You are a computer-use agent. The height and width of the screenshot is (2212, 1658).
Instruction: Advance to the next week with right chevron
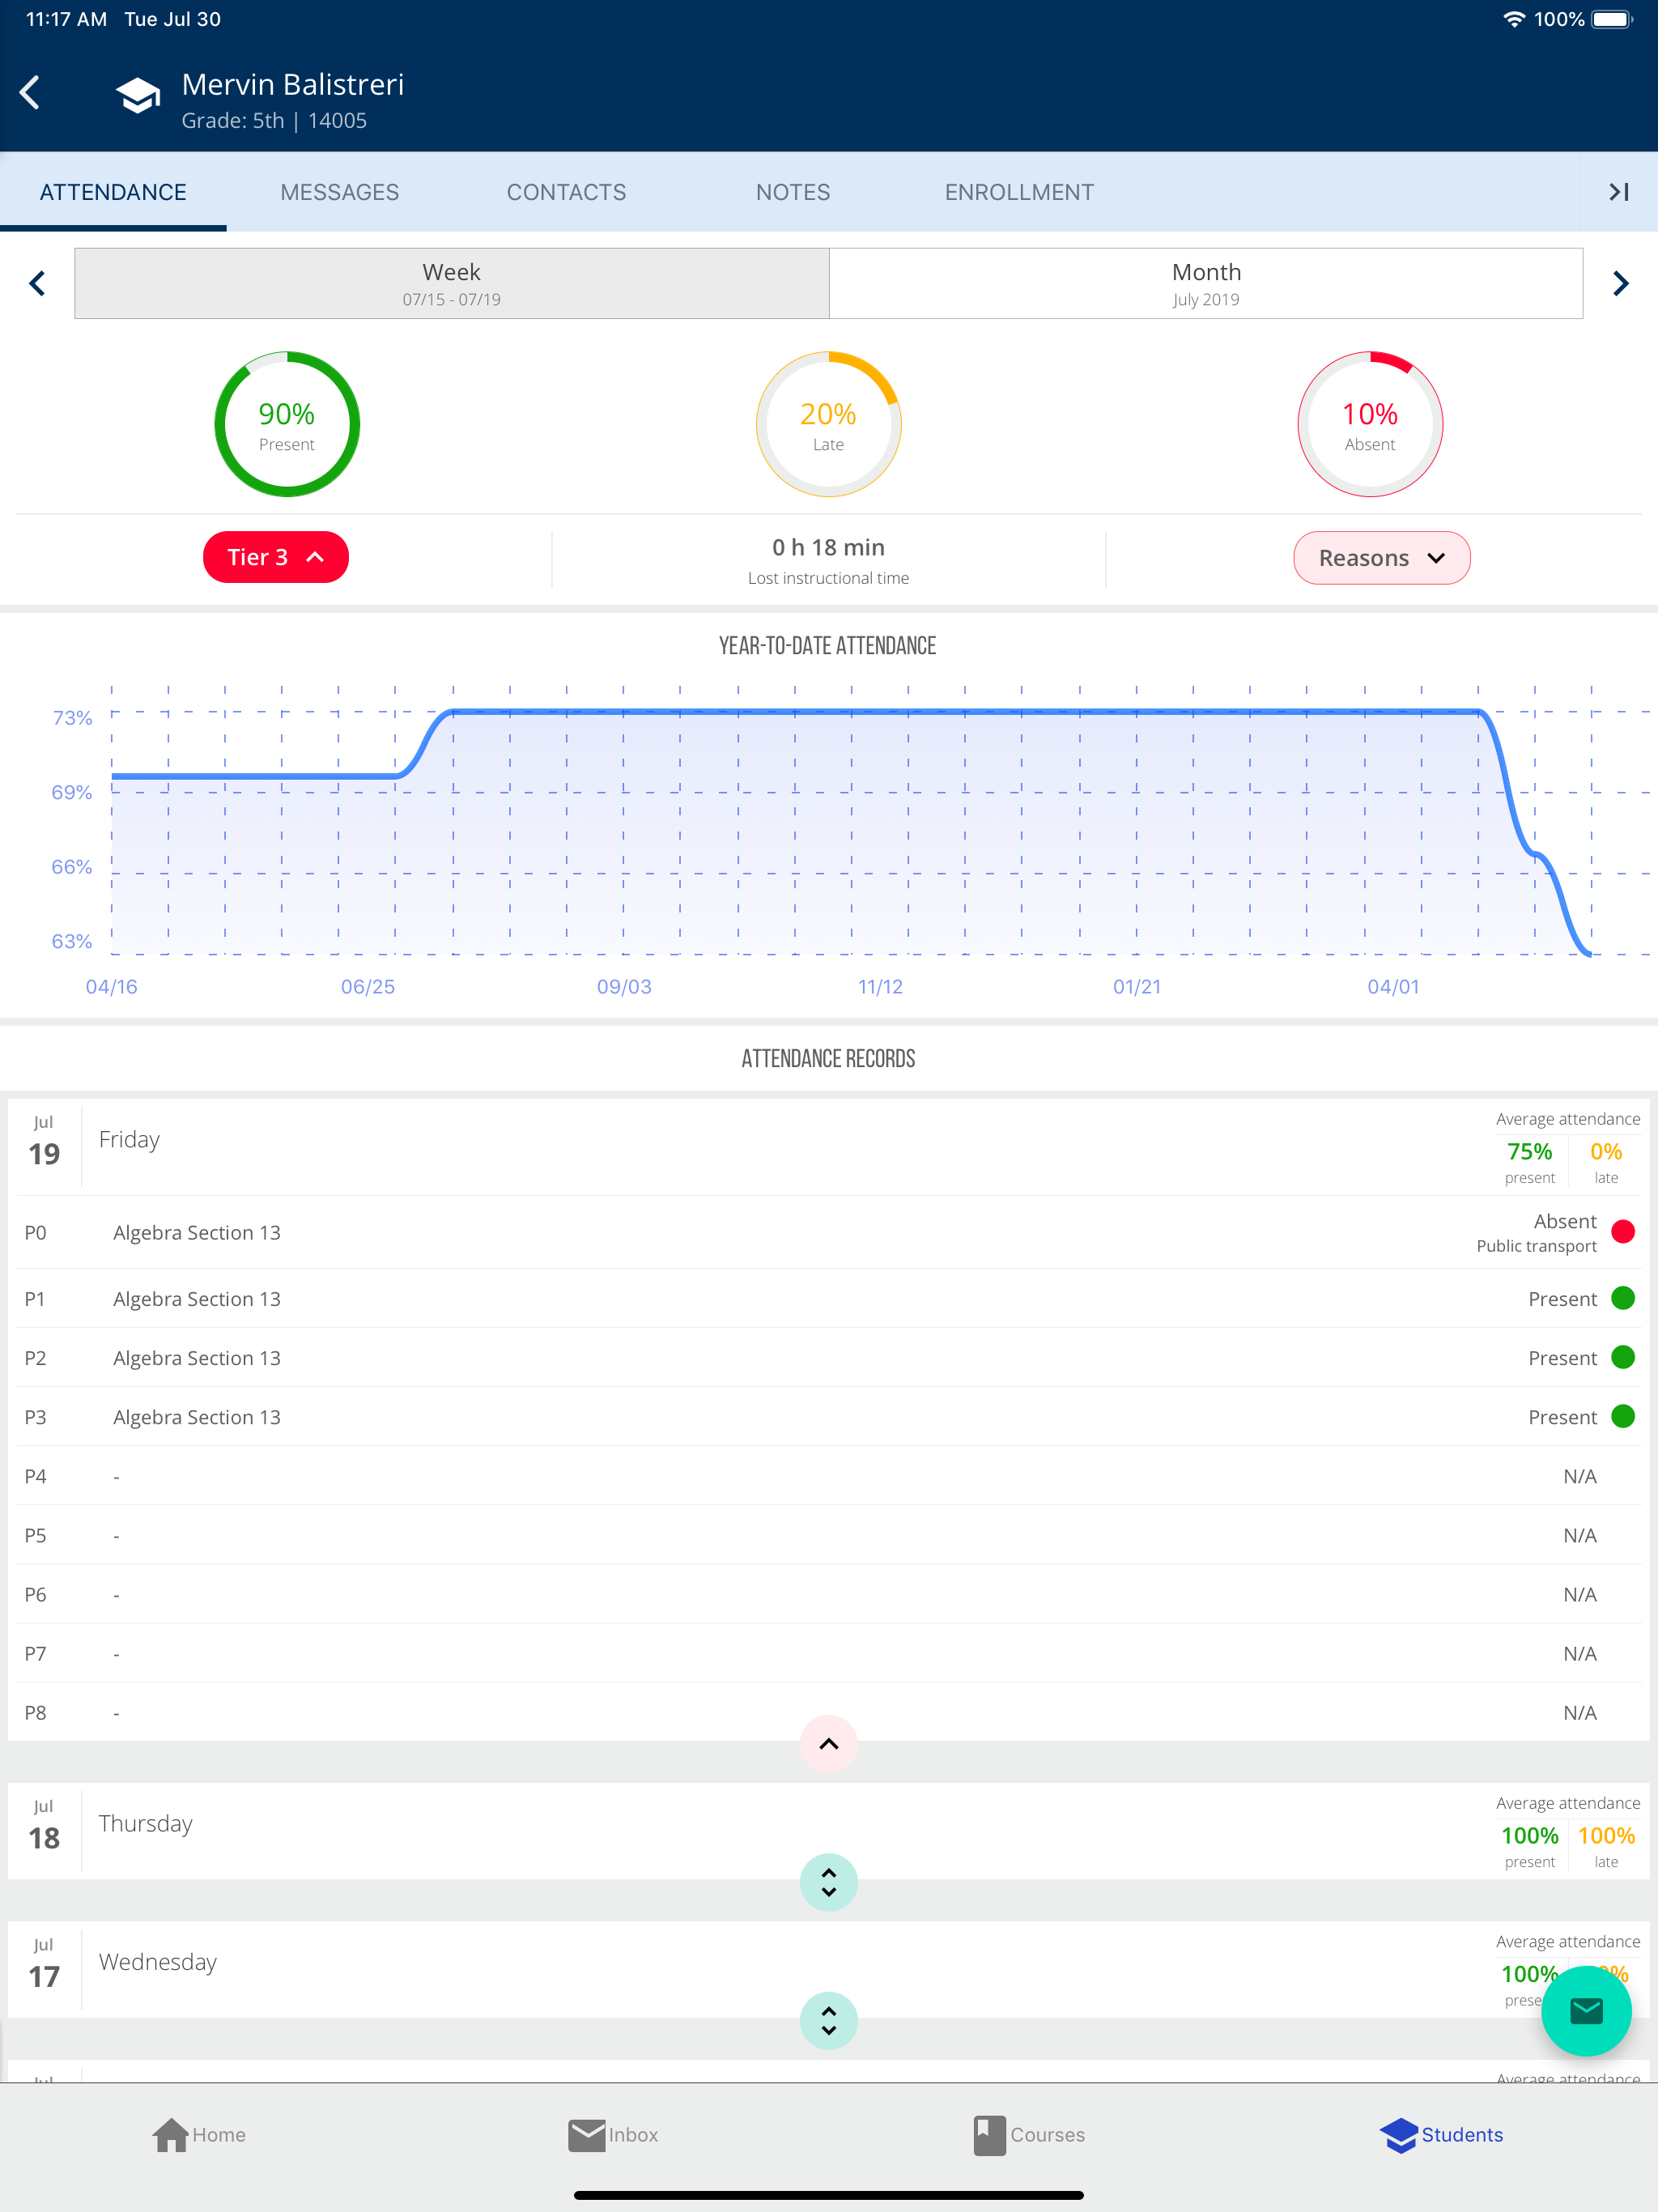(1621, 283)
